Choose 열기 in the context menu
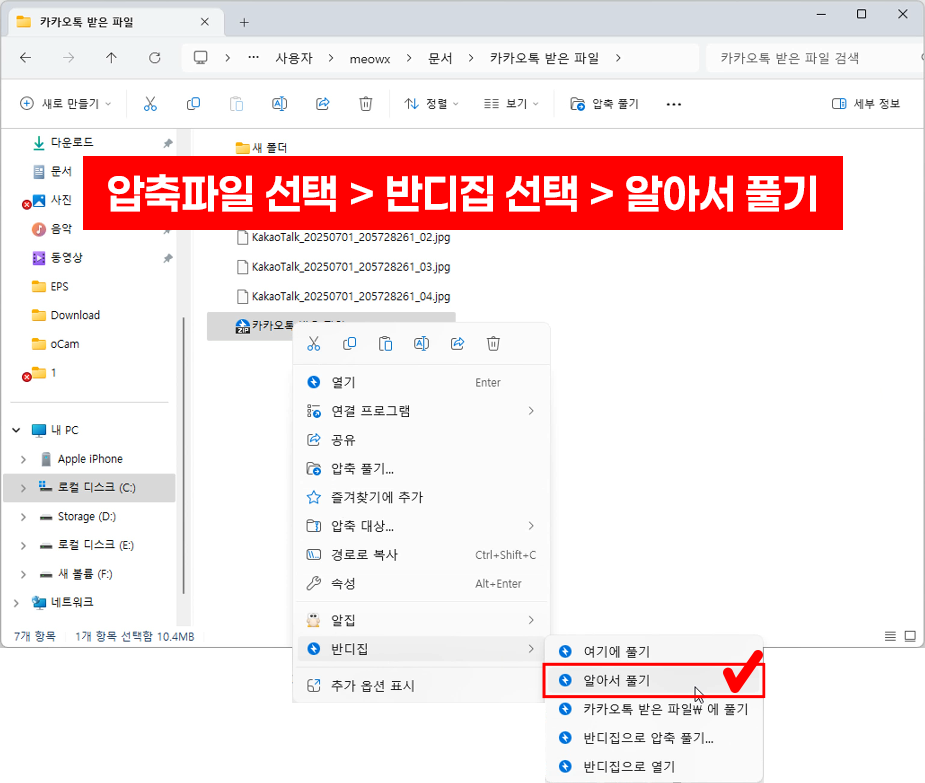This screenshot has height=783, width=925. pos(421,382)
